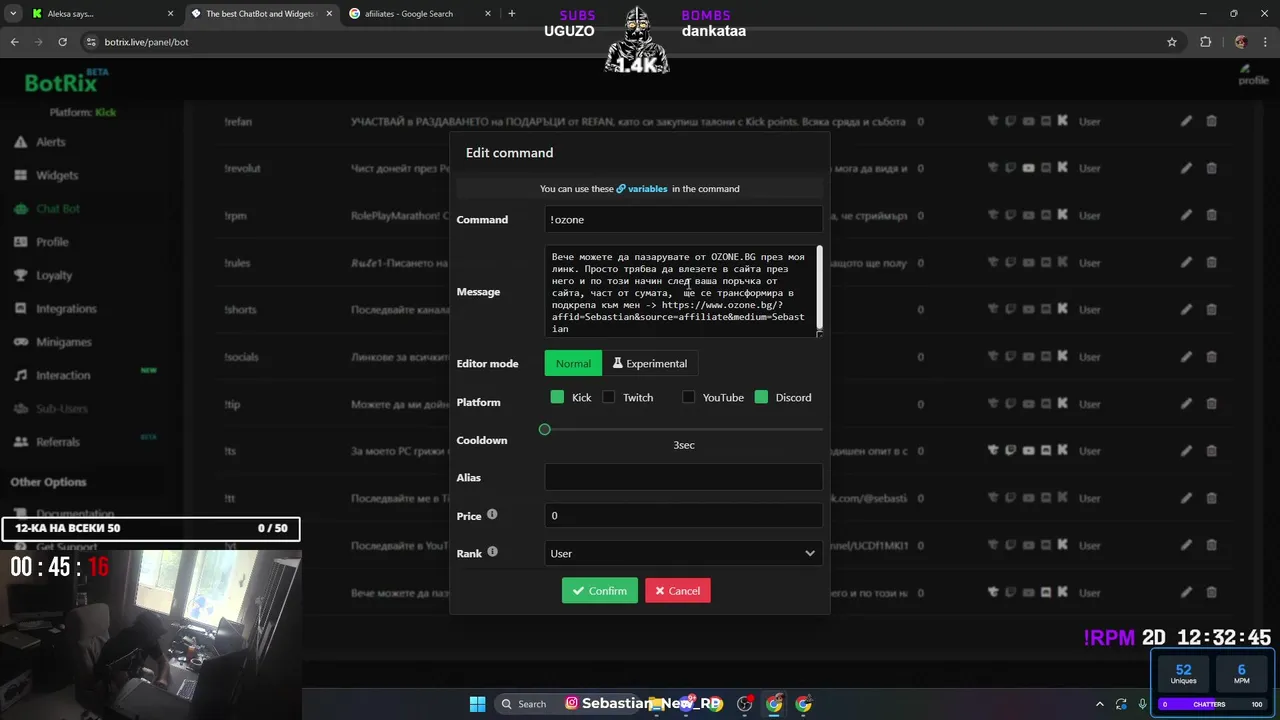Viewport: 1280px width, 720px height.
Task: Open the profile icon in BotRix header
Action: tap(1252, 75)
